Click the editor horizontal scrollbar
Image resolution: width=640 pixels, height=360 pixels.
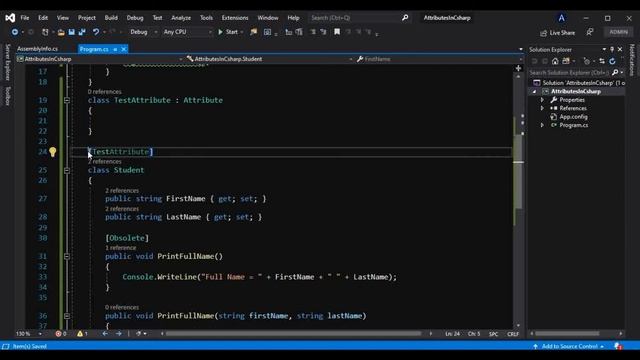[293, 334]
